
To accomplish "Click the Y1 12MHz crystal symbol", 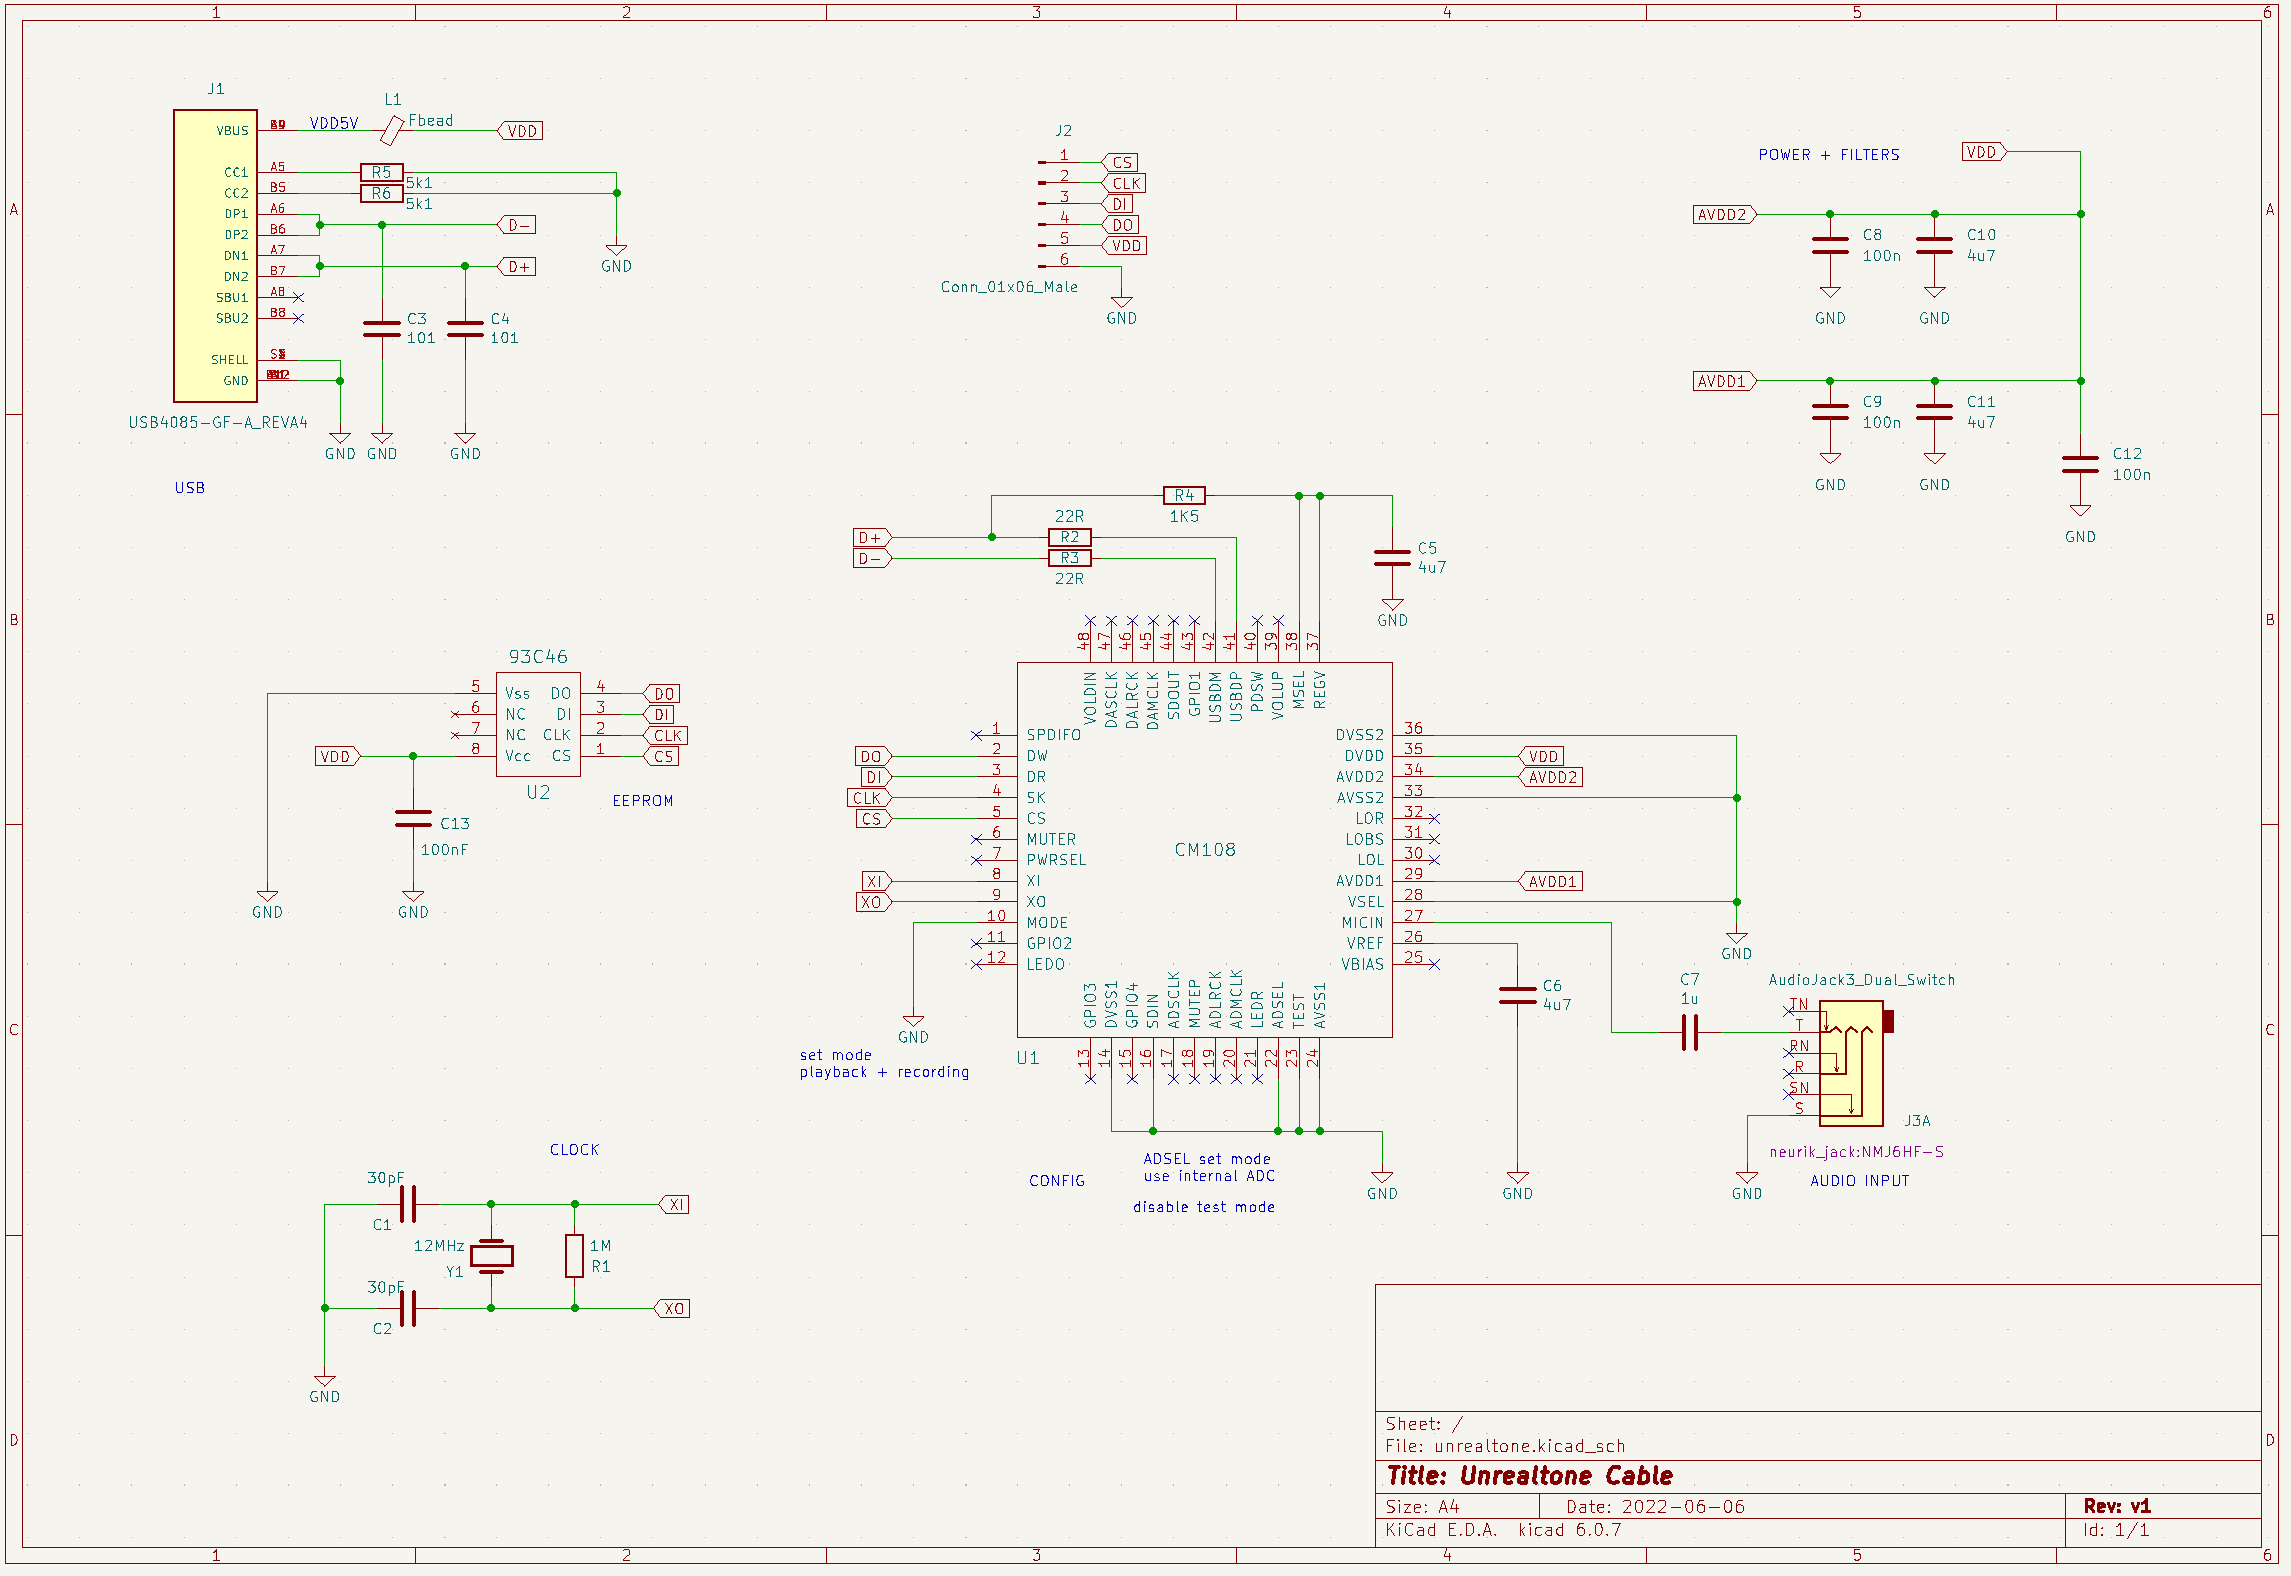I will point(491,1256).
